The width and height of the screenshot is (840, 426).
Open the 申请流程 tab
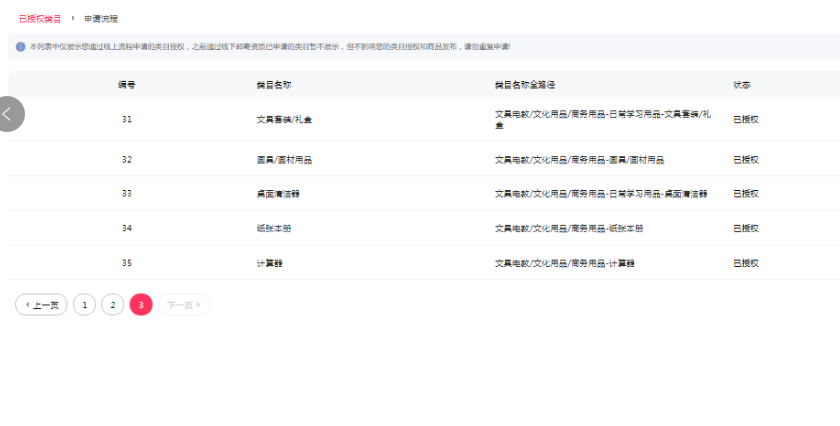[x=101, y=18]
